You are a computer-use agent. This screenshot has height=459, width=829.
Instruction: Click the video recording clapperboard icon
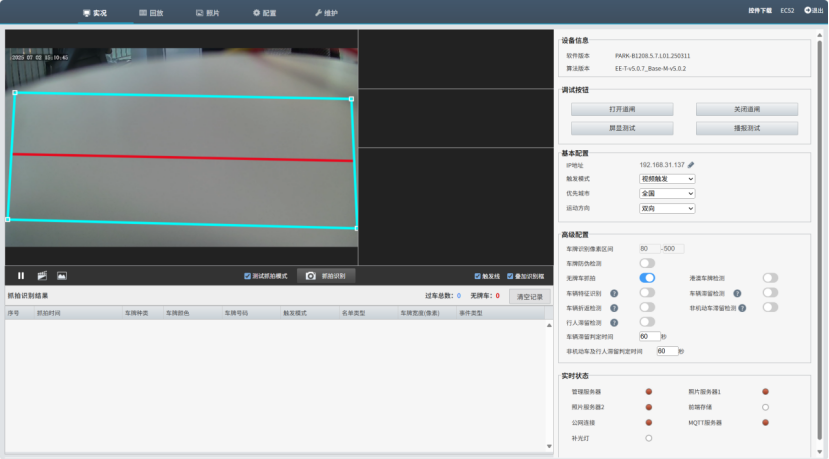[42, 276]
